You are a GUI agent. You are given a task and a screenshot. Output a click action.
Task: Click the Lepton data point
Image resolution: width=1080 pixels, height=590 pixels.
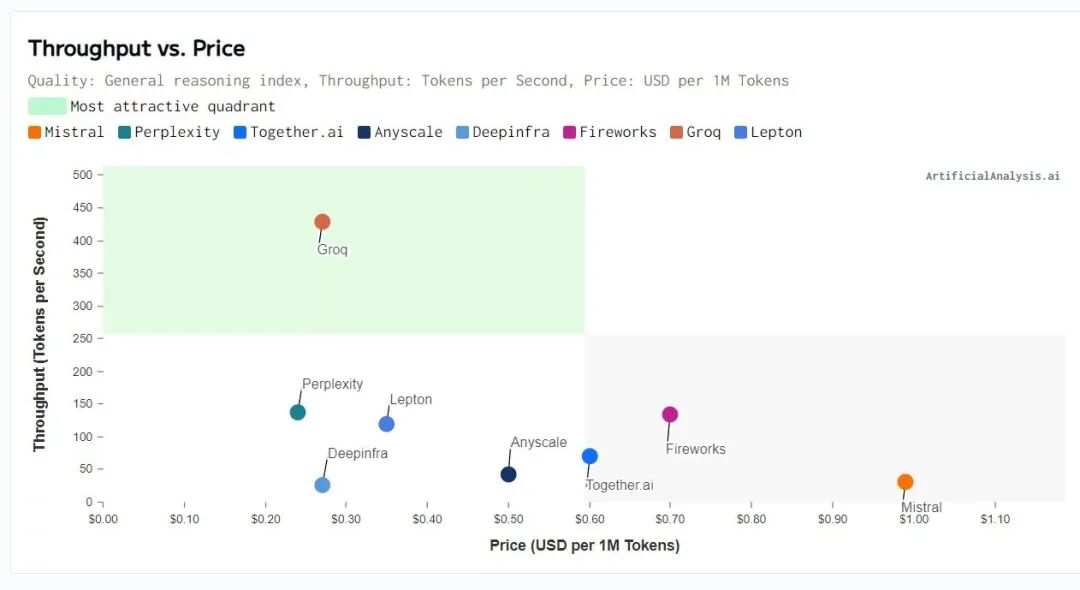pos(387,424)
